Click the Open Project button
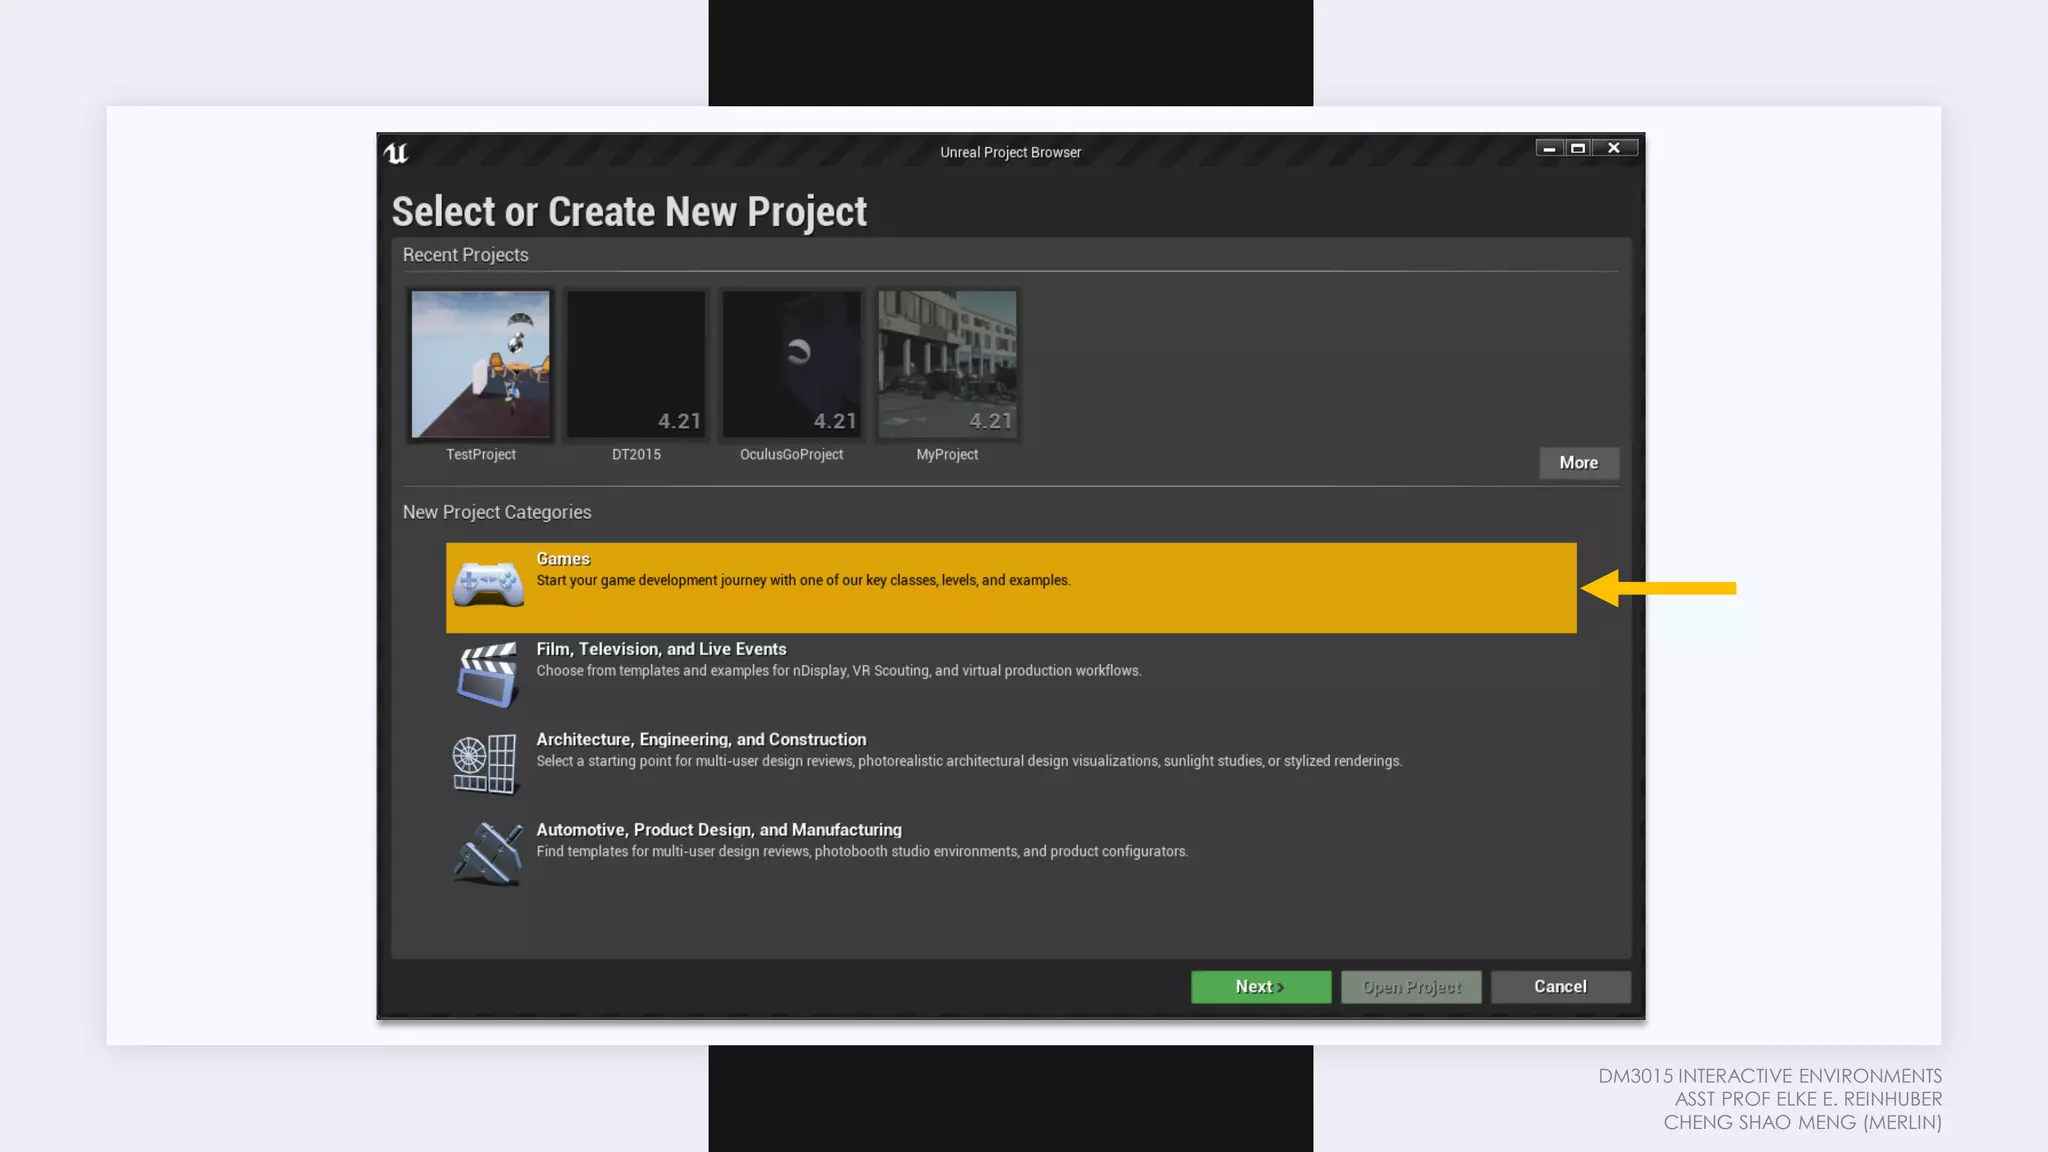Screen dimensions: 2048x1152 point(1411,987)
